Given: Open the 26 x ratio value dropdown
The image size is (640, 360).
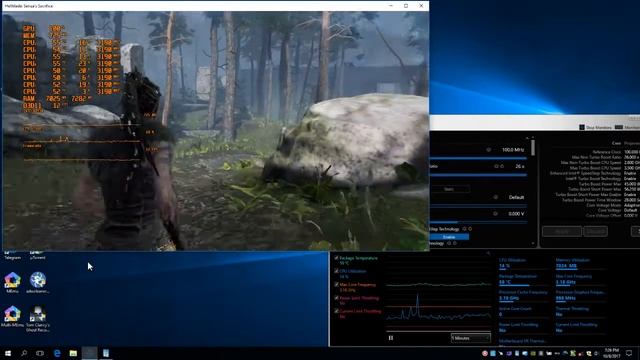Looking at the screenshot, I should coord(519,166).
